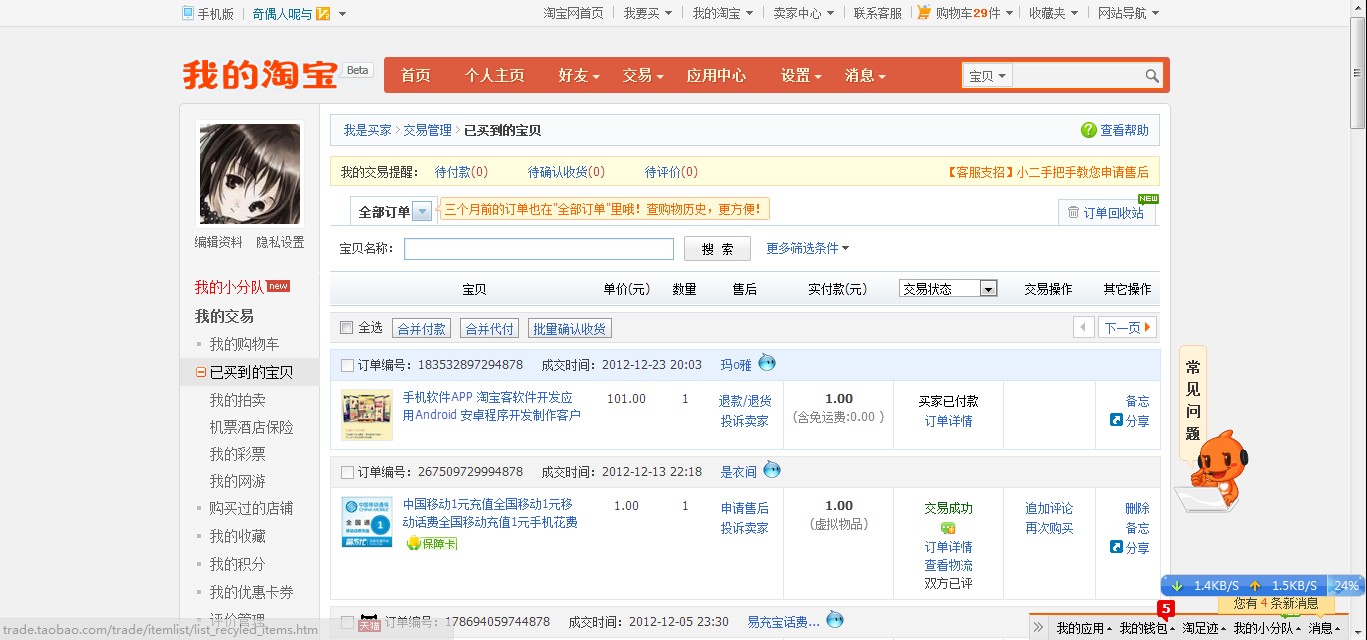Screen dimensions: 1367x640
Task: Click Wangwang icon next to 易充宝话费
Action: (x=835, y=620)
